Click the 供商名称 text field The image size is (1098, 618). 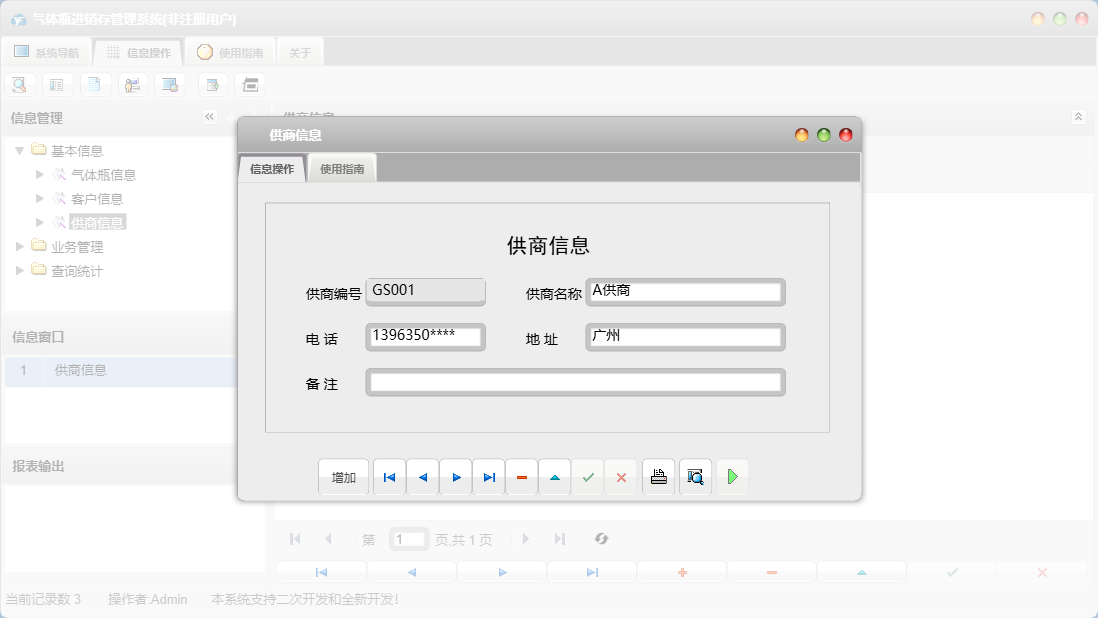(685, 292)
